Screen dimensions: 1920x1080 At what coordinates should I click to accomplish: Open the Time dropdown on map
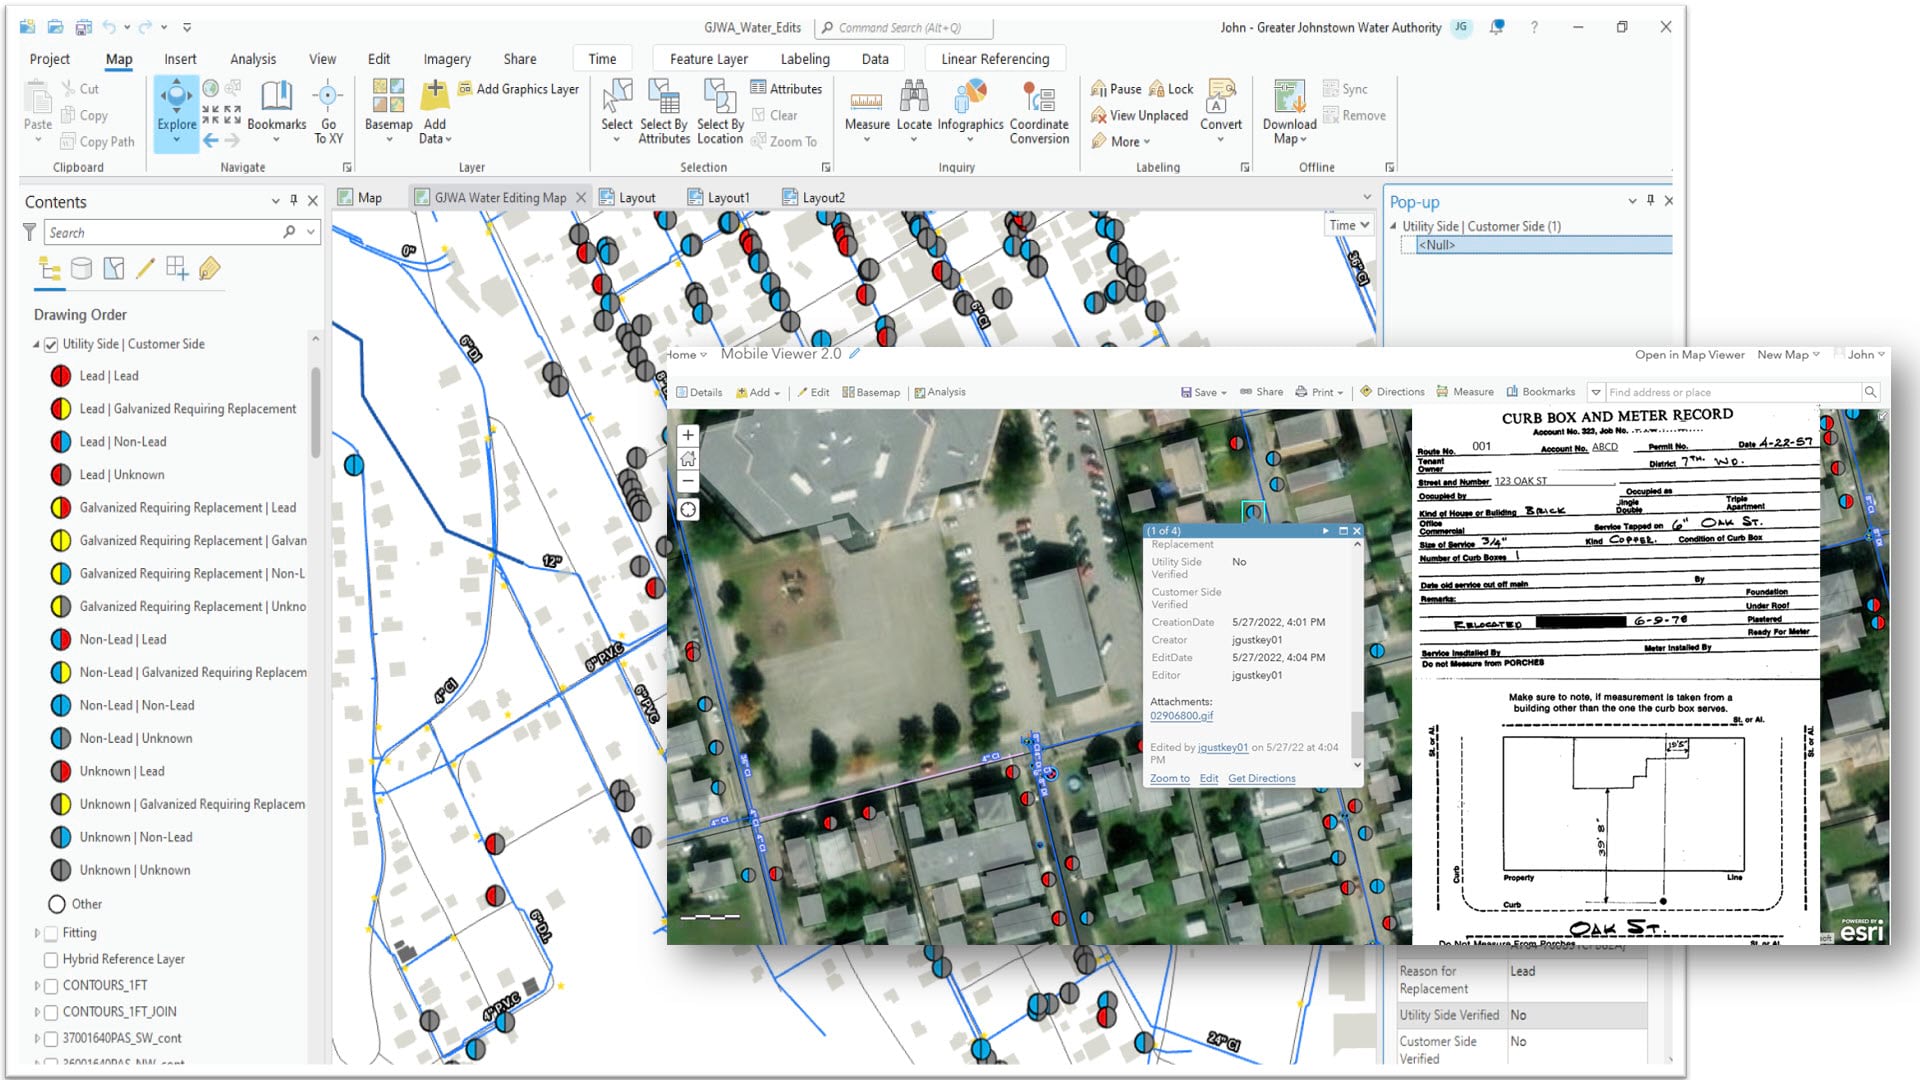click(x=1349, y=225)
